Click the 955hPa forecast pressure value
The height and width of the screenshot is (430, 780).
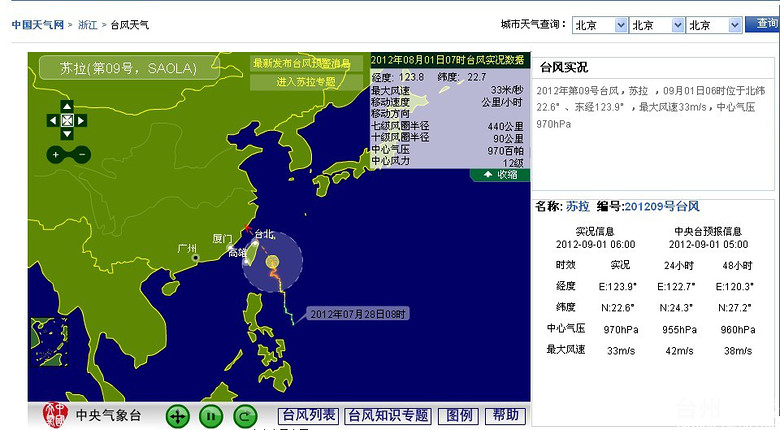click(x=679, y=329)
